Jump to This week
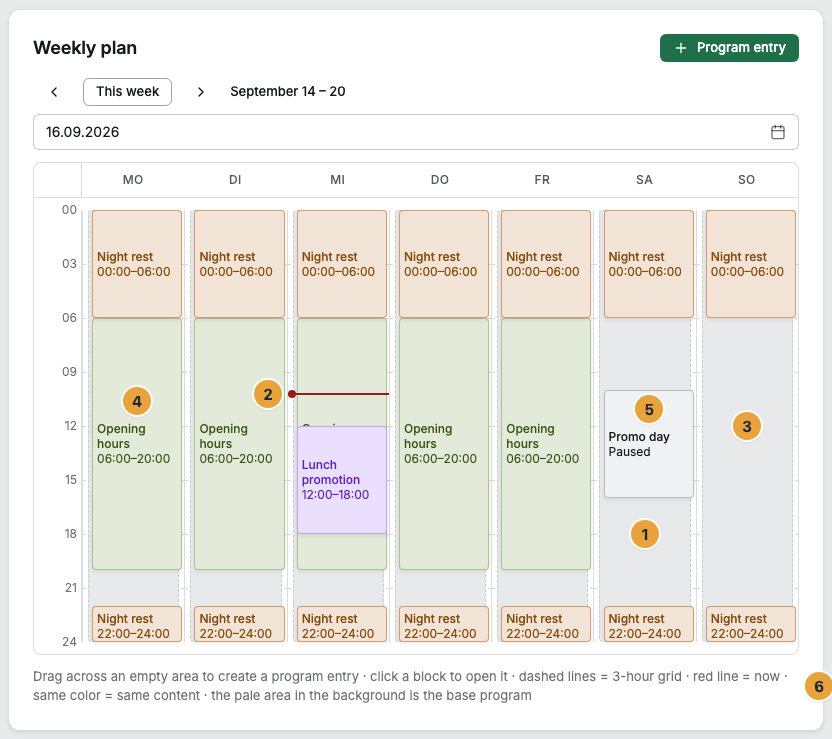The image size is (832, 739). (x=127, y=92)
